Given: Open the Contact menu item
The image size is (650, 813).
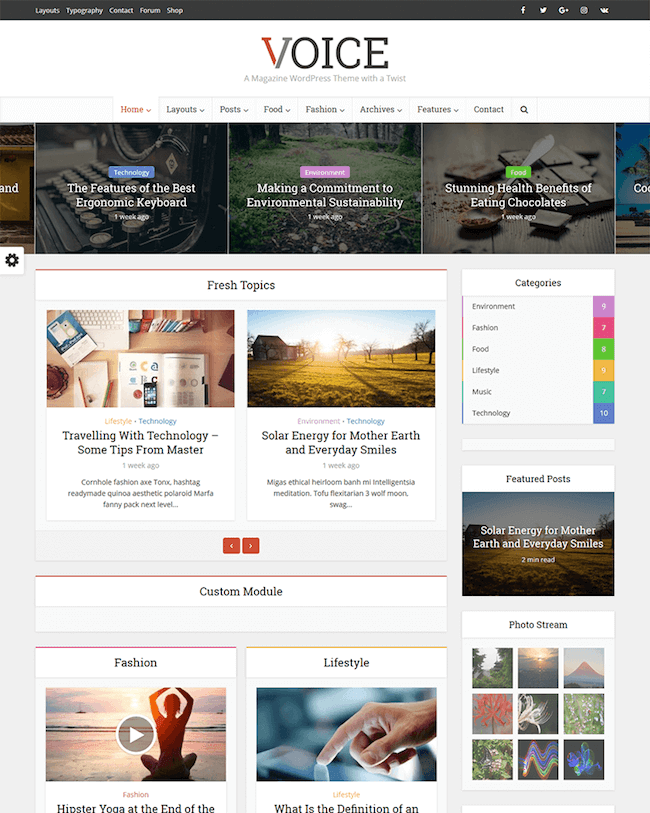Looking at the screenshot, I should pos(488,109).
